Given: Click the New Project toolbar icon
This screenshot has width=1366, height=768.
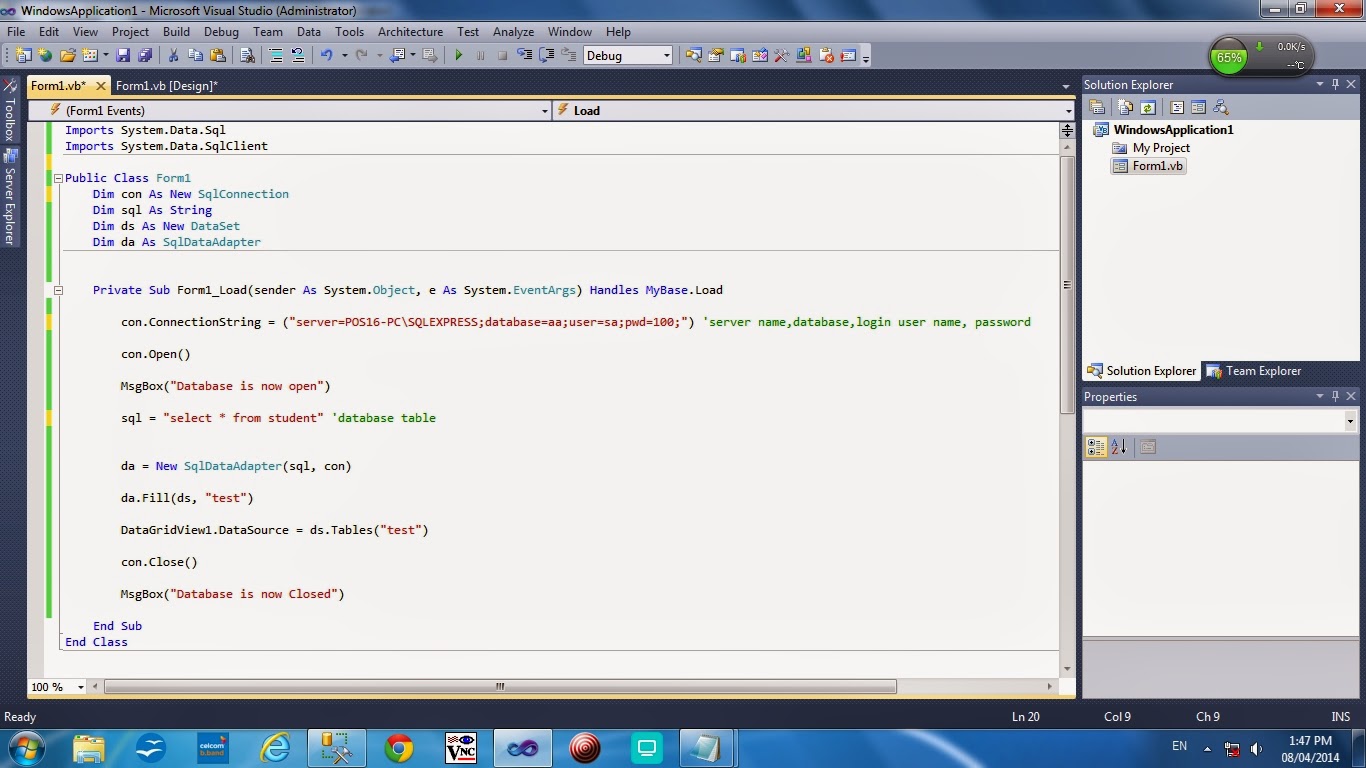Looking at the screenshot, I should click(x=23, y=56).
